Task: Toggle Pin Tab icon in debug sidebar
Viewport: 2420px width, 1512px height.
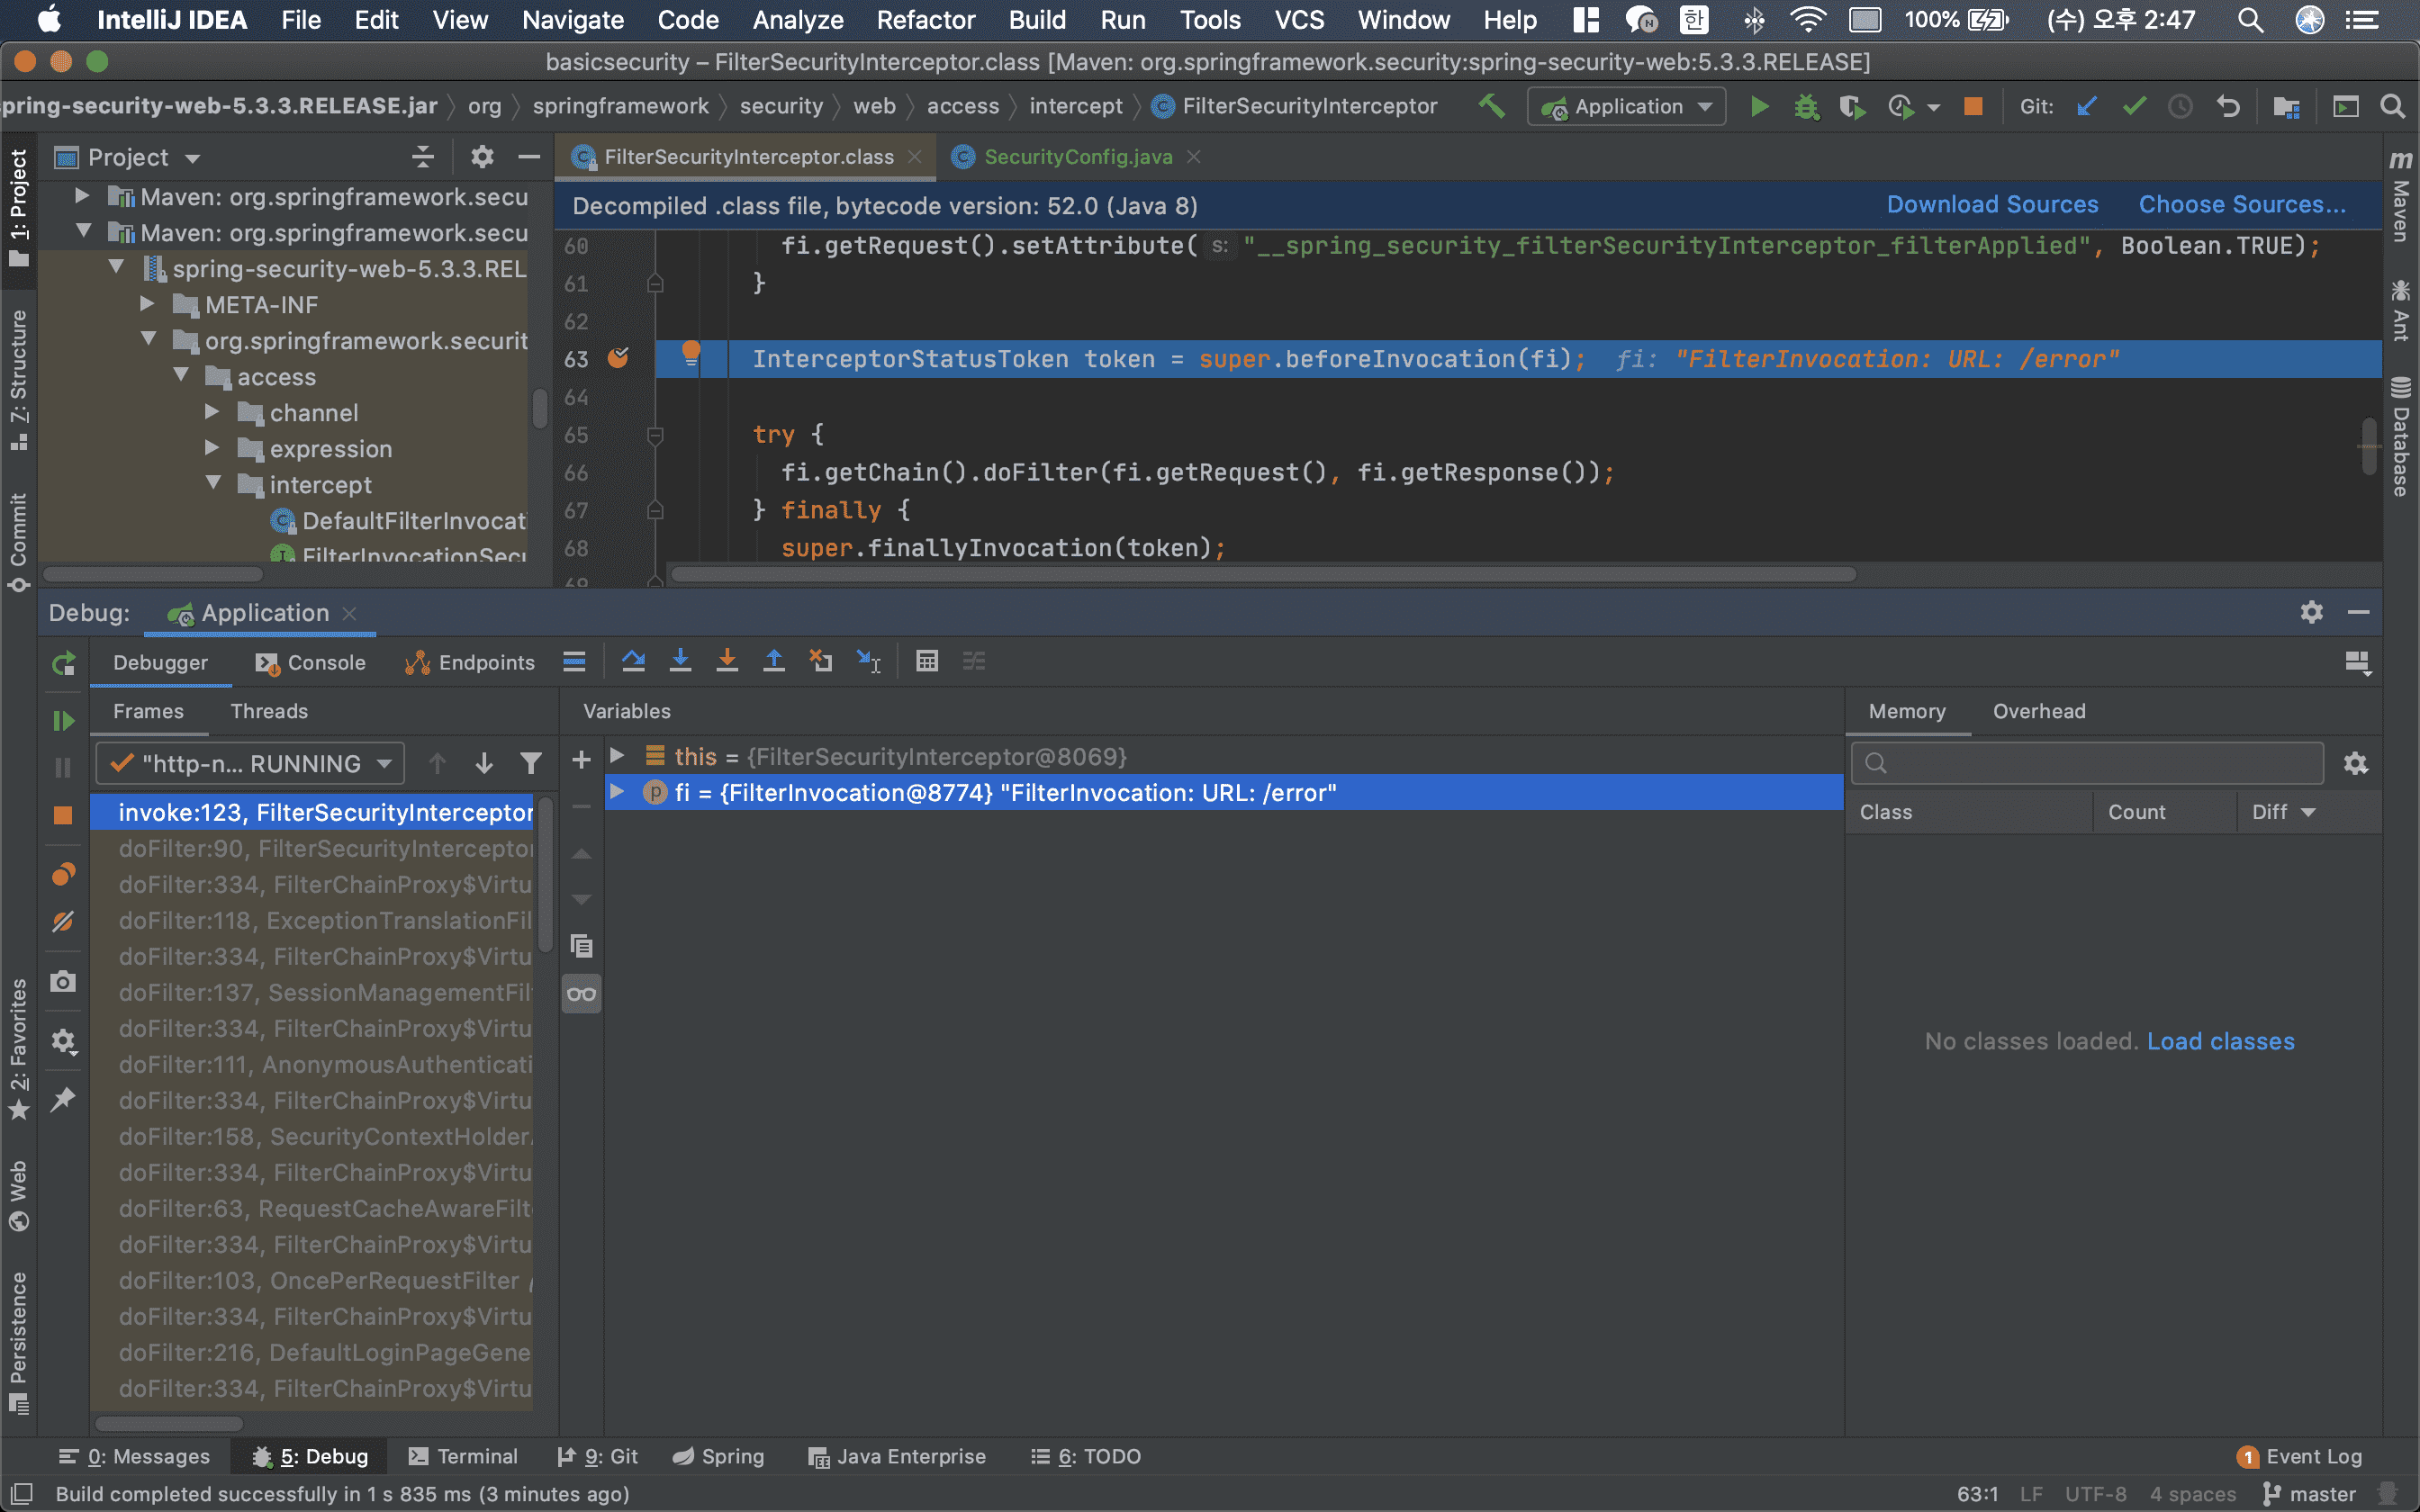Action: point(63,1099)
